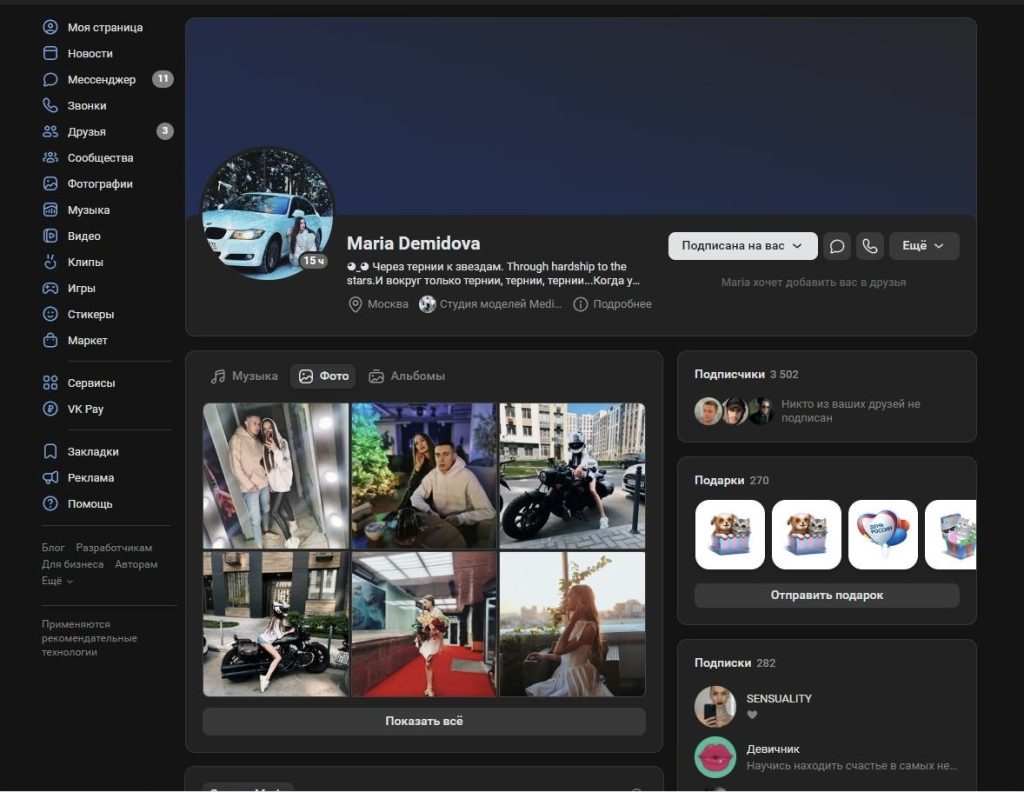1024x792 pixels.
Task: Open 'Подробнее' profile details link
Action: [x=612, y=304]
